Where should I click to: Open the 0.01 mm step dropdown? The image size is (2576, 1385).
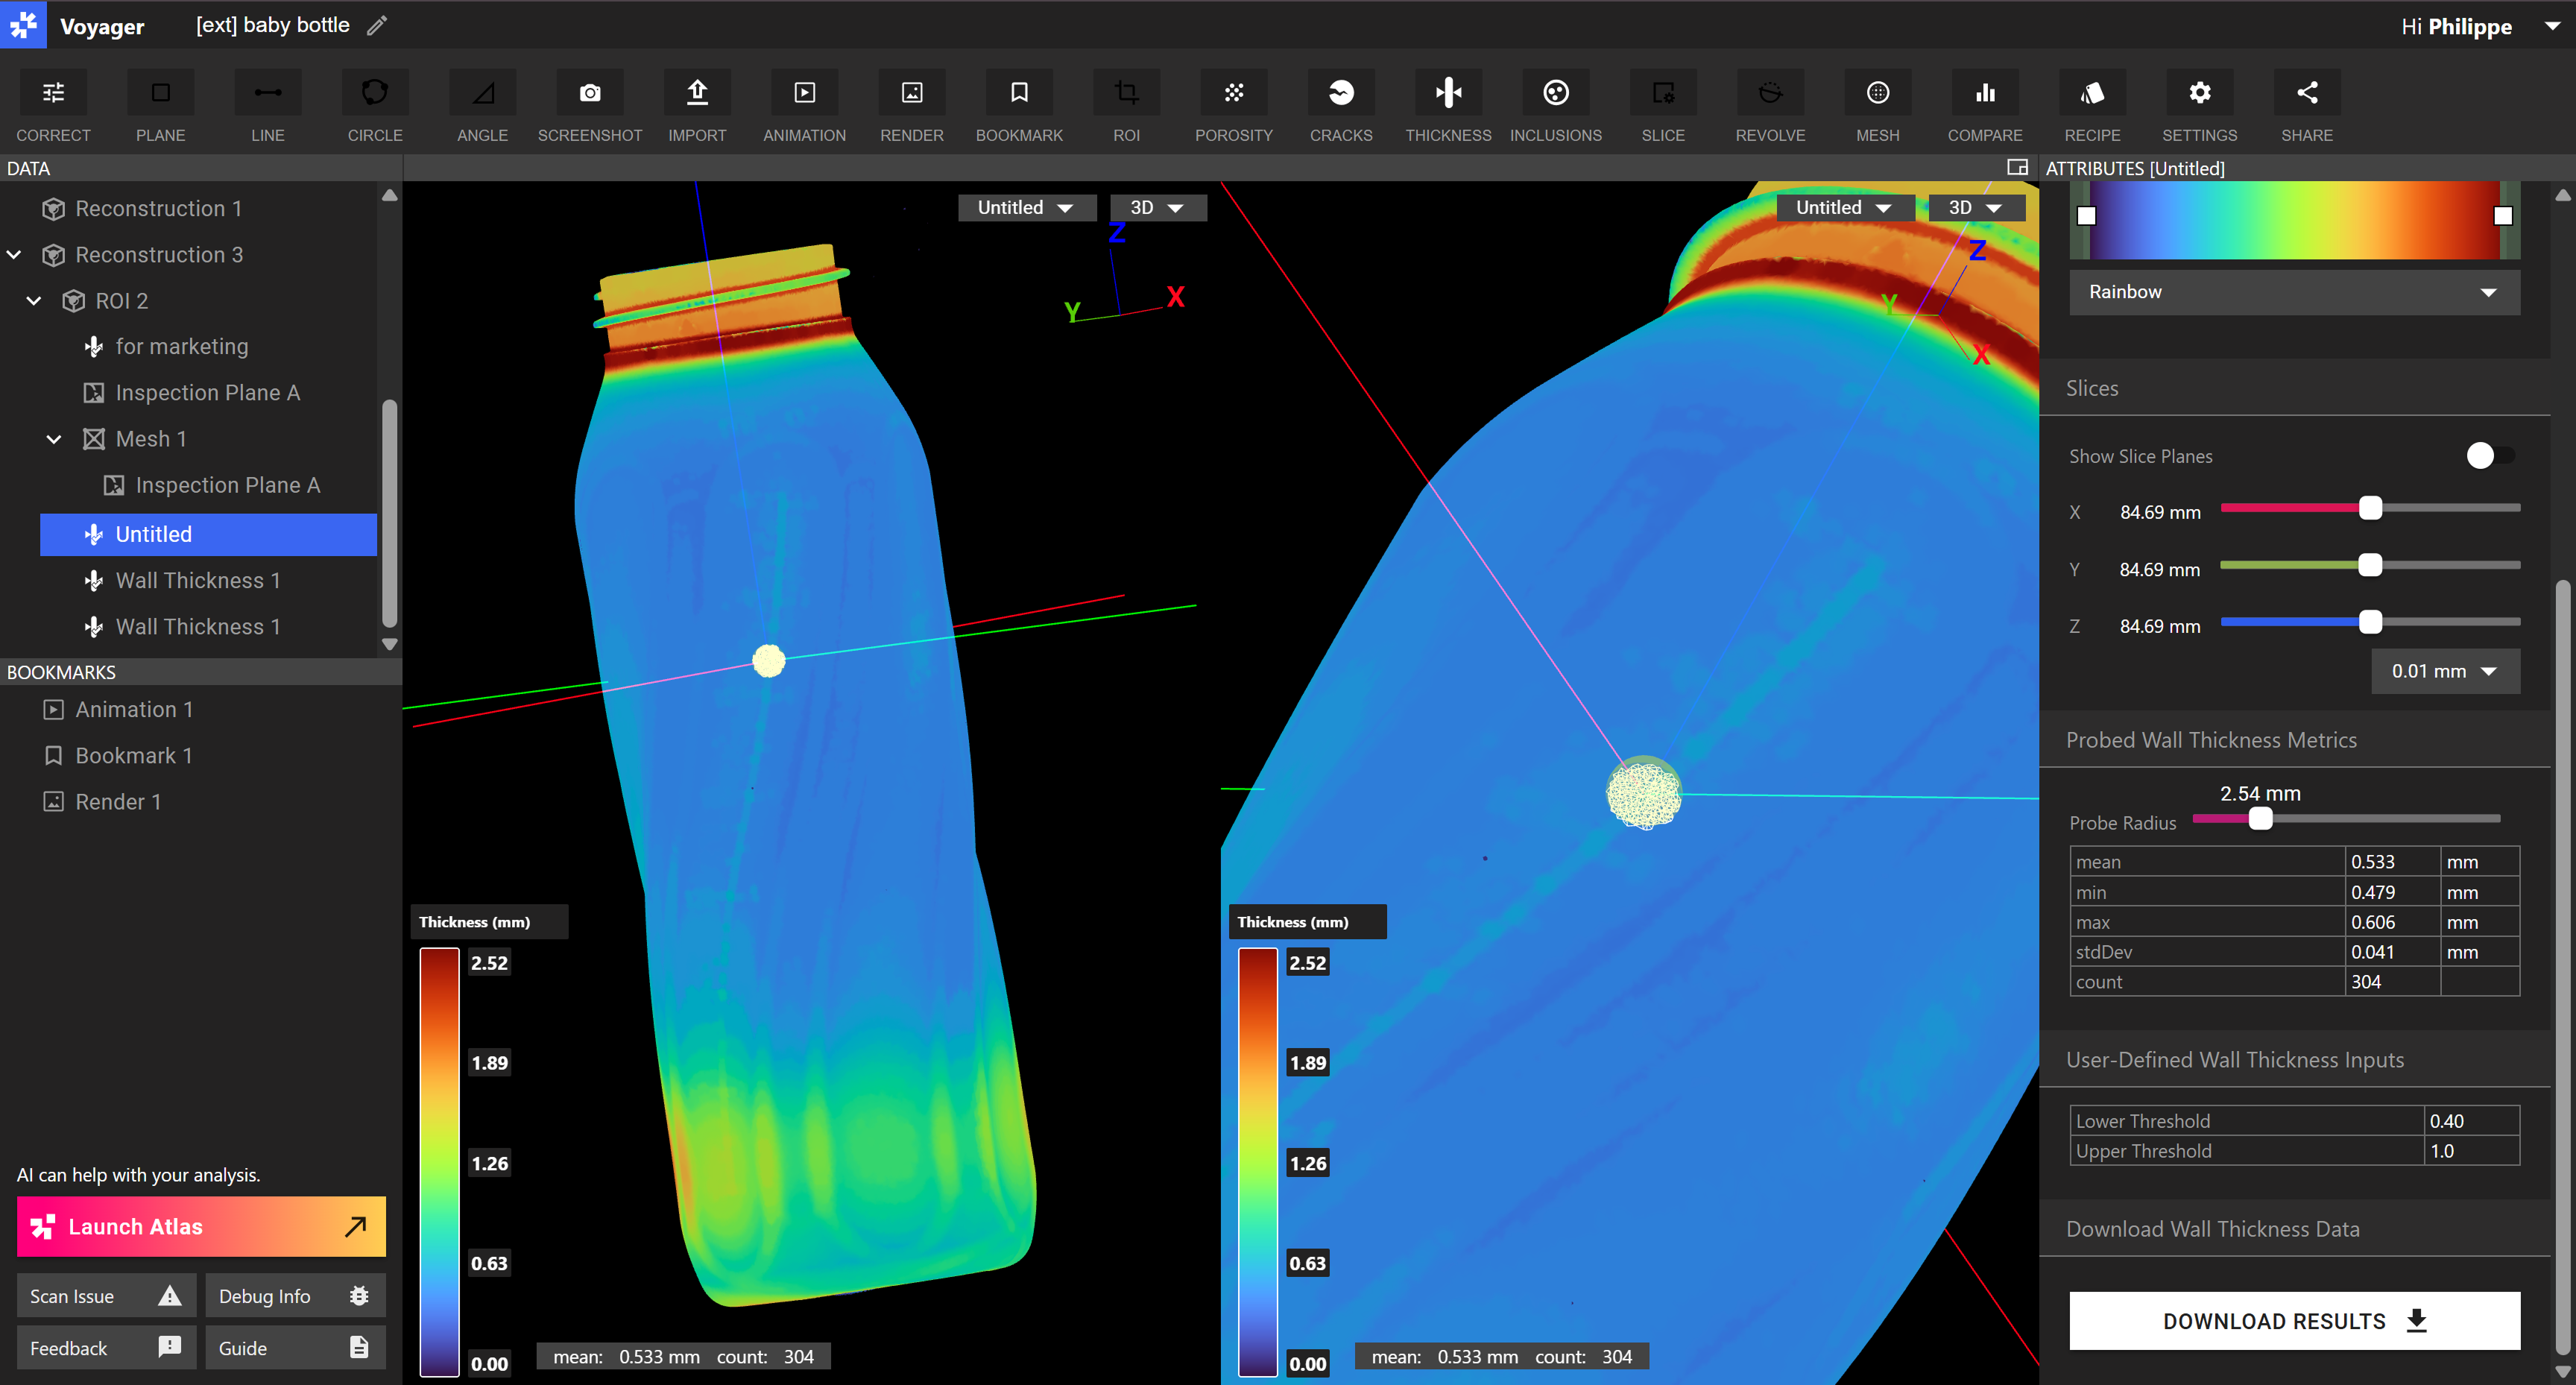2444,671
